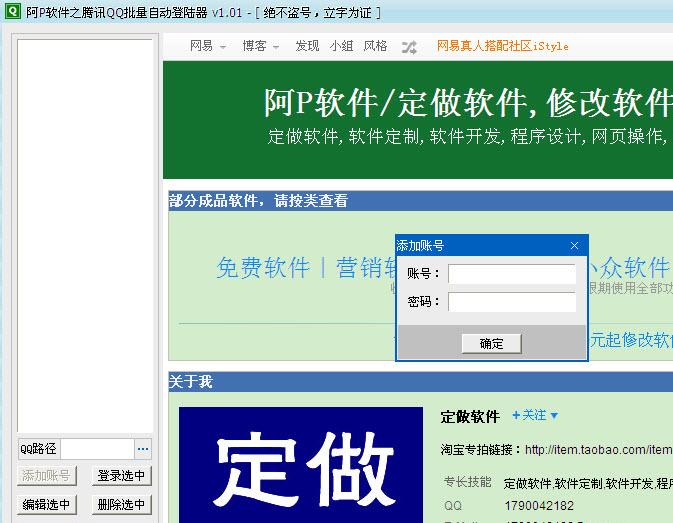Click the QQ路径 browse ellipsis button
The image size is (673, 523).
(x=143, y=449)
